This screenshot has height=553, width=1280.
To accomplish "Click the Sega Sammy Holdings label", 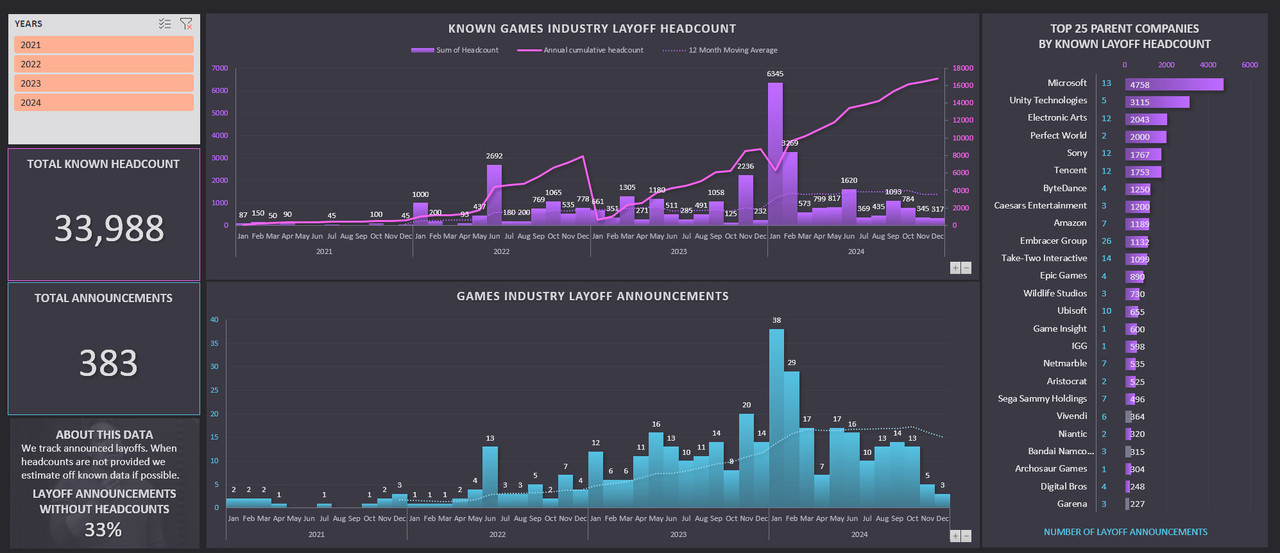I will (x=1041, y=398).
